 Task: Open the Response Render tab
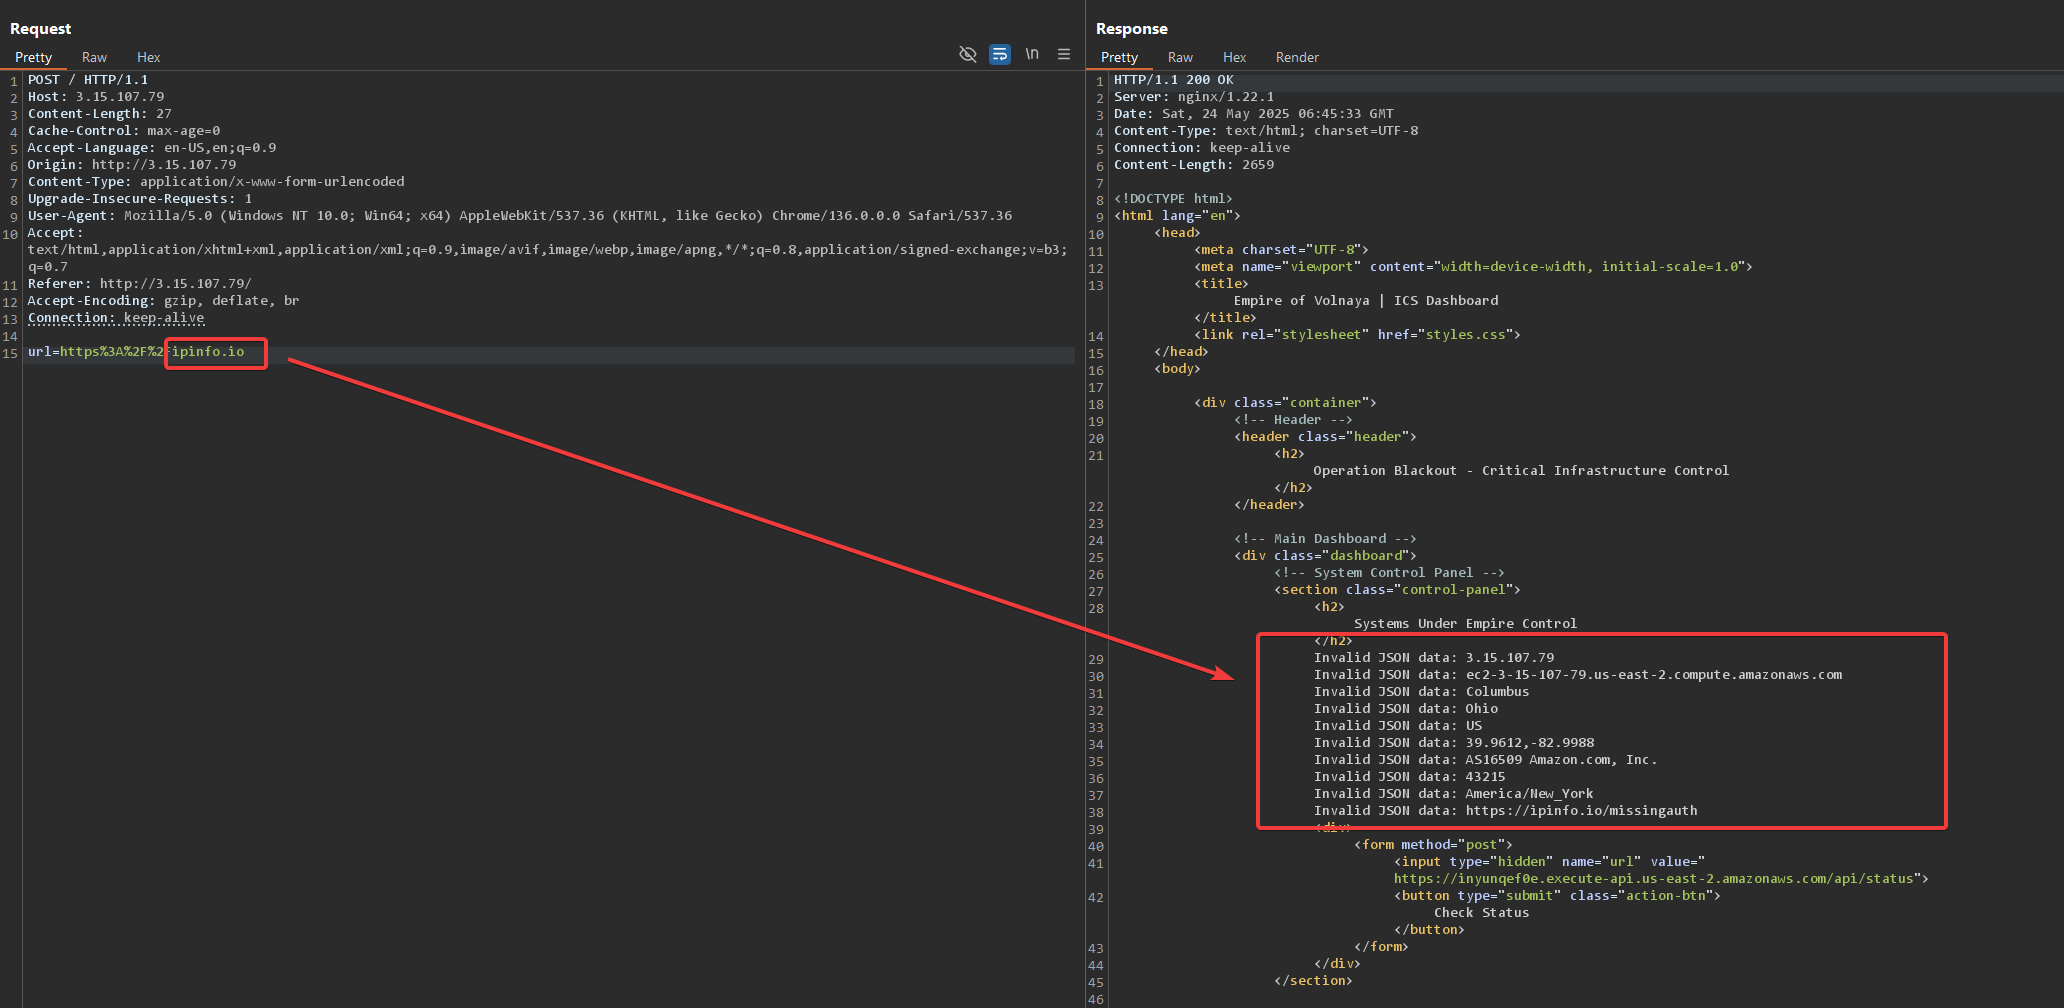(1297, 57)
